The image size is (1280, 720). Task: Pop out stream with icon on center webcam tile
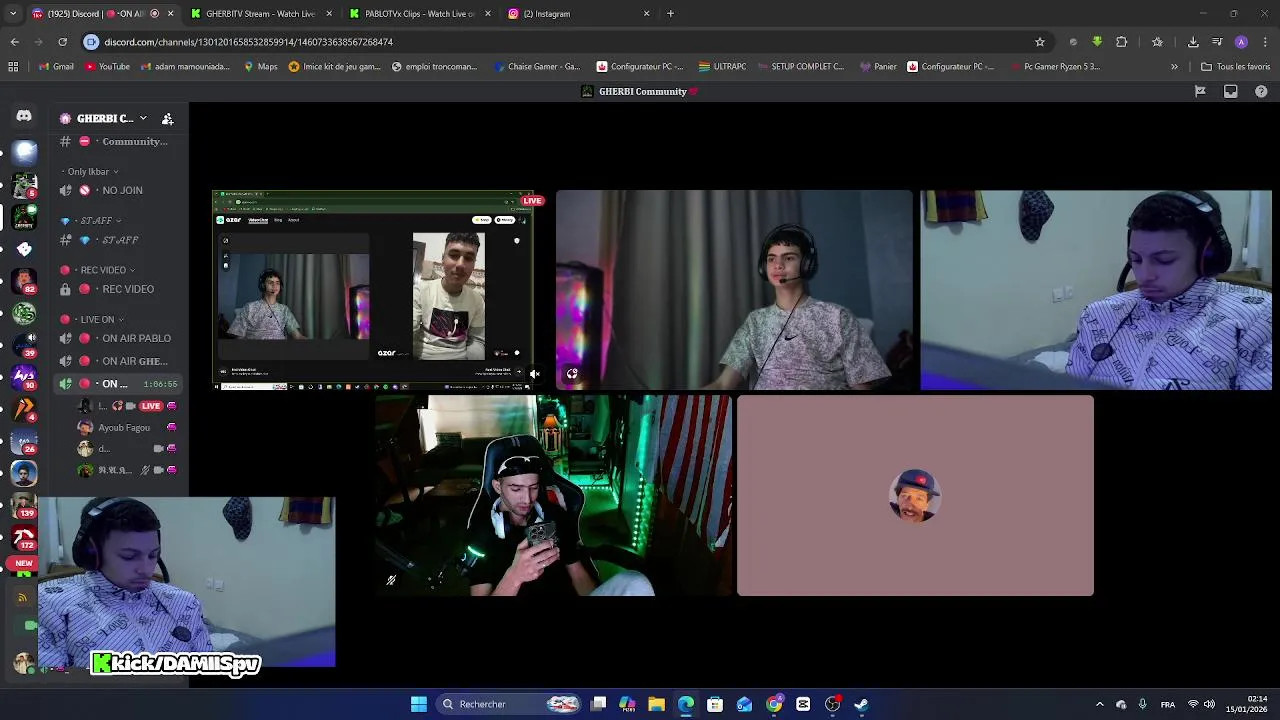pyautogui.click(x=572, y=374)
